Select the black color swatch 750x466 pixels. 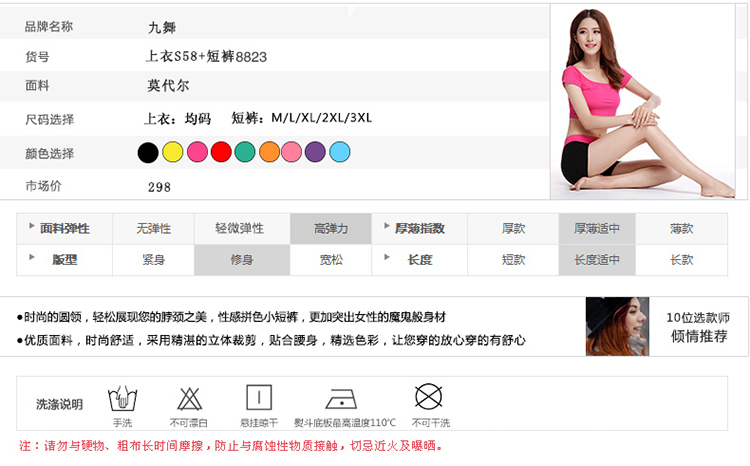[148, 153]
